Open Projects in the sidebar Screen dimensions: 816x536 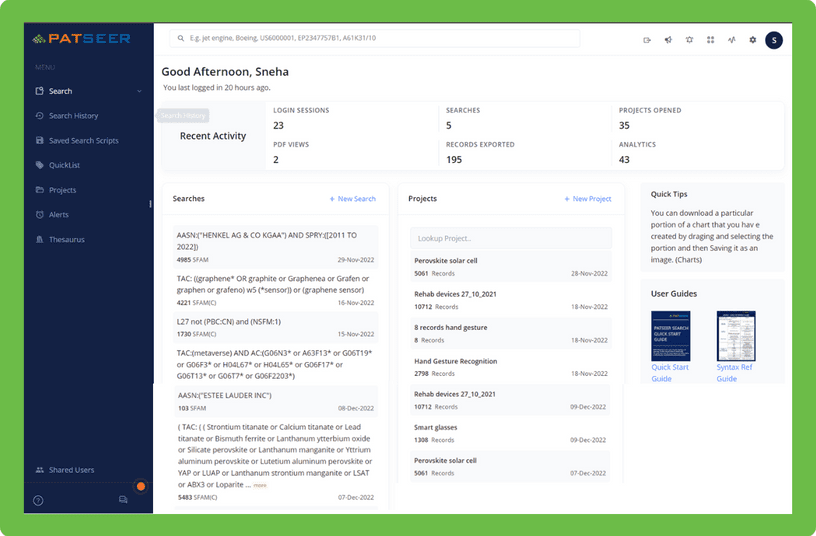coord(62,190)
